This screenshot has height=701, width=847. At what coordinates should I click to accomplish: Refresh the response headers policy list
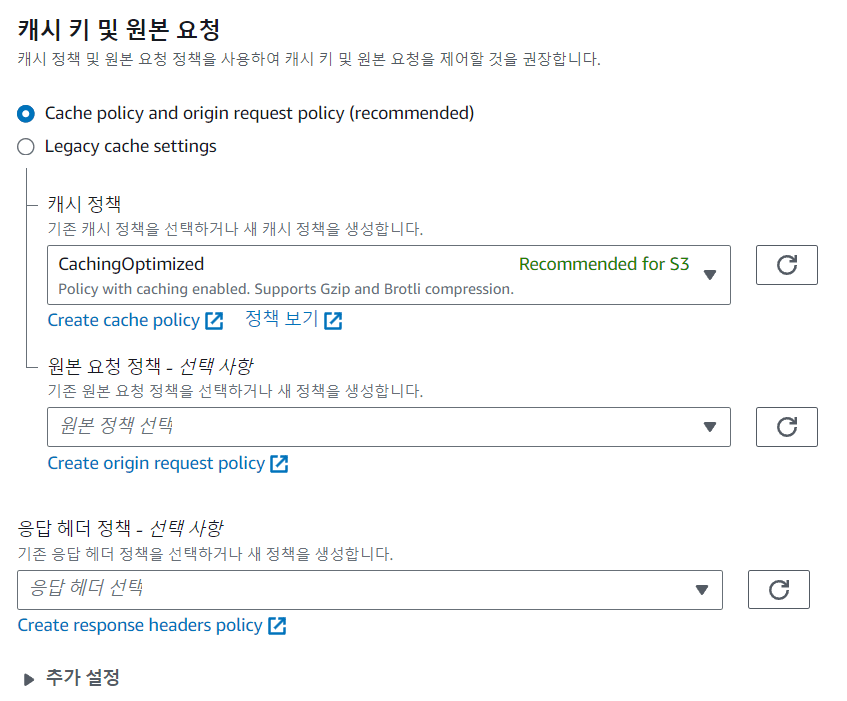(x=778, y=589)
